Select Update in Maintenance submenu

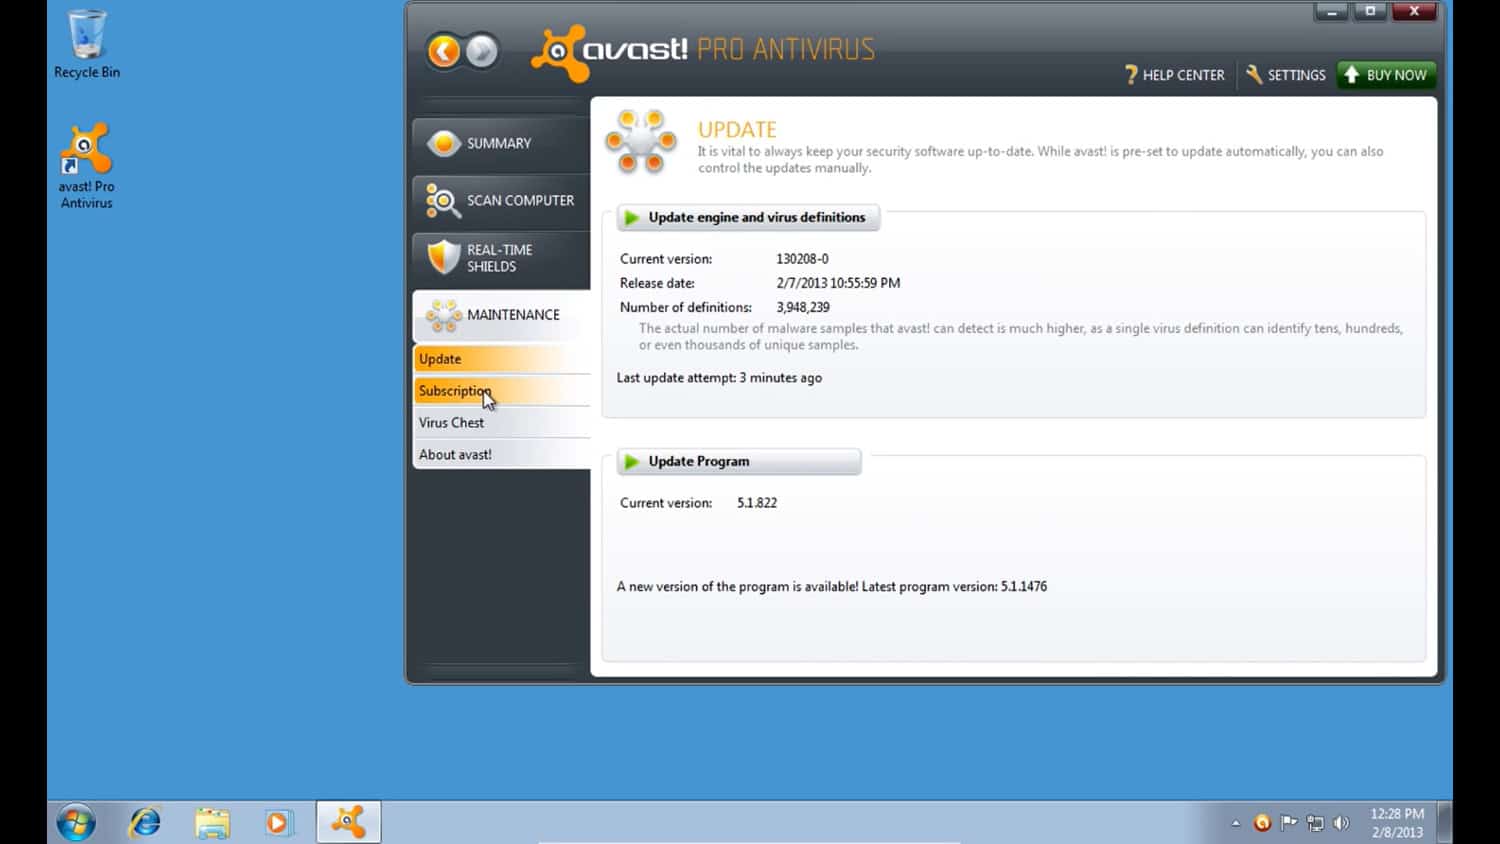[502, 359]
